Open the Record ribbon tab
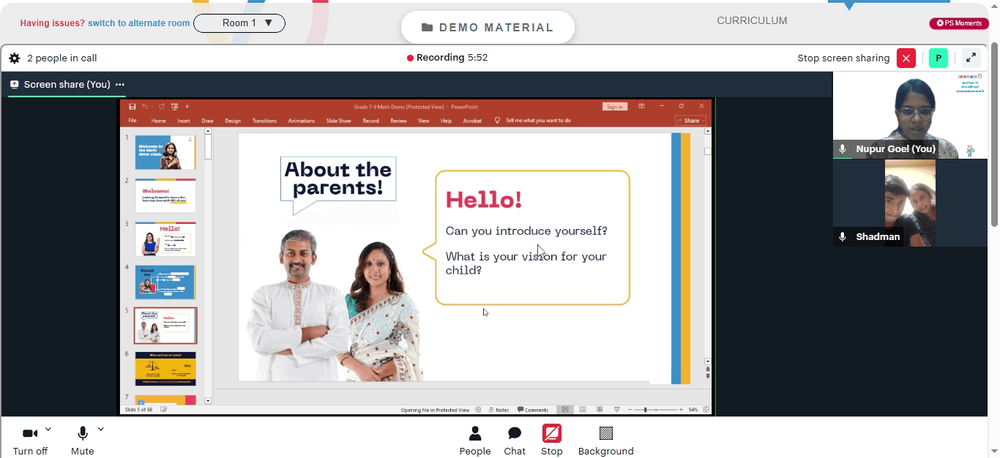The image size is (1000, 458). pyautogui.click(x=371, y=121)
